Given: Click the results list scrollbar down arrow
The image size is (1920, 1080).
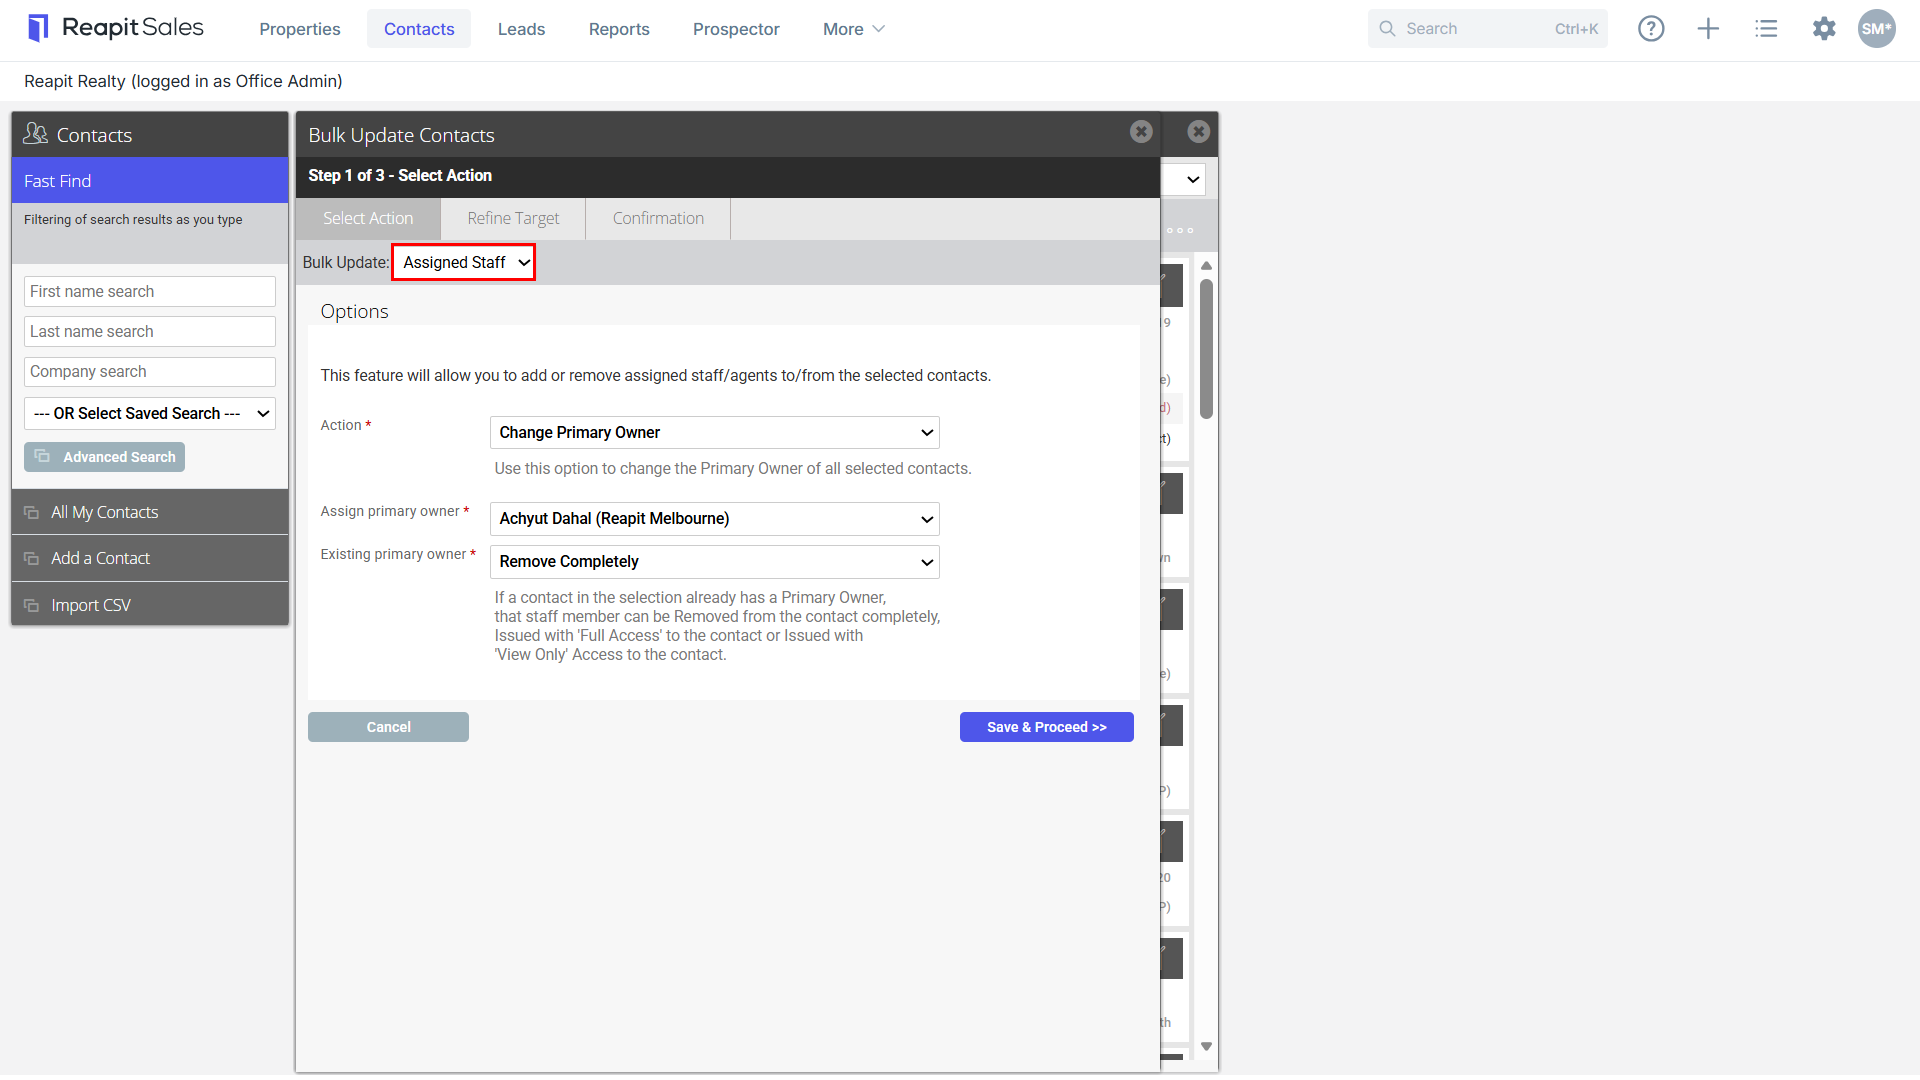Looking at the screenshot, I should (1207, 1047).
